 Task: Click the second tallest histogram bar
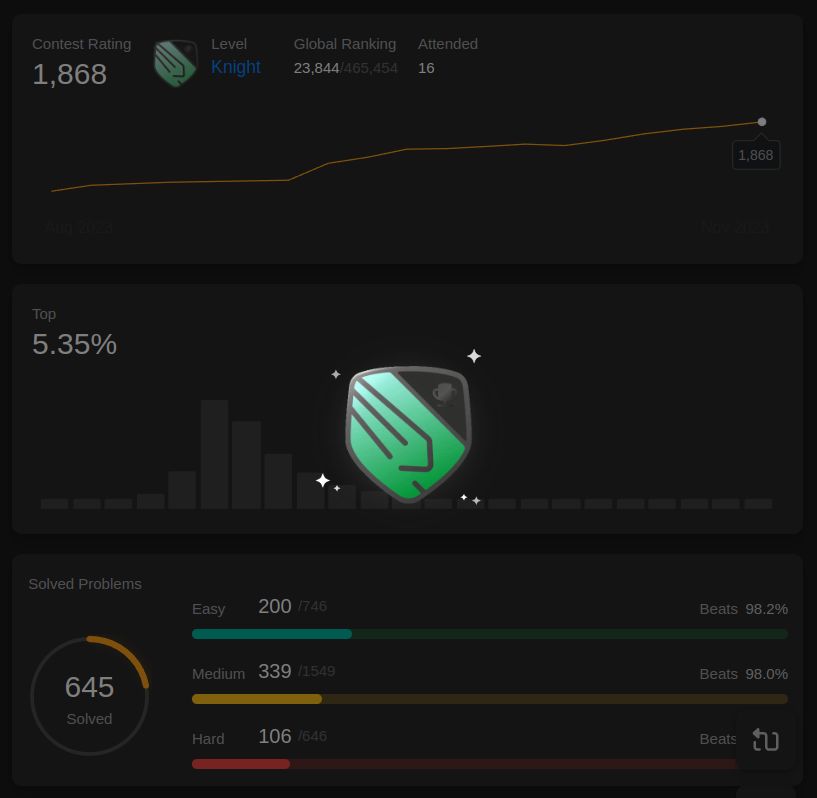(246, 465)
